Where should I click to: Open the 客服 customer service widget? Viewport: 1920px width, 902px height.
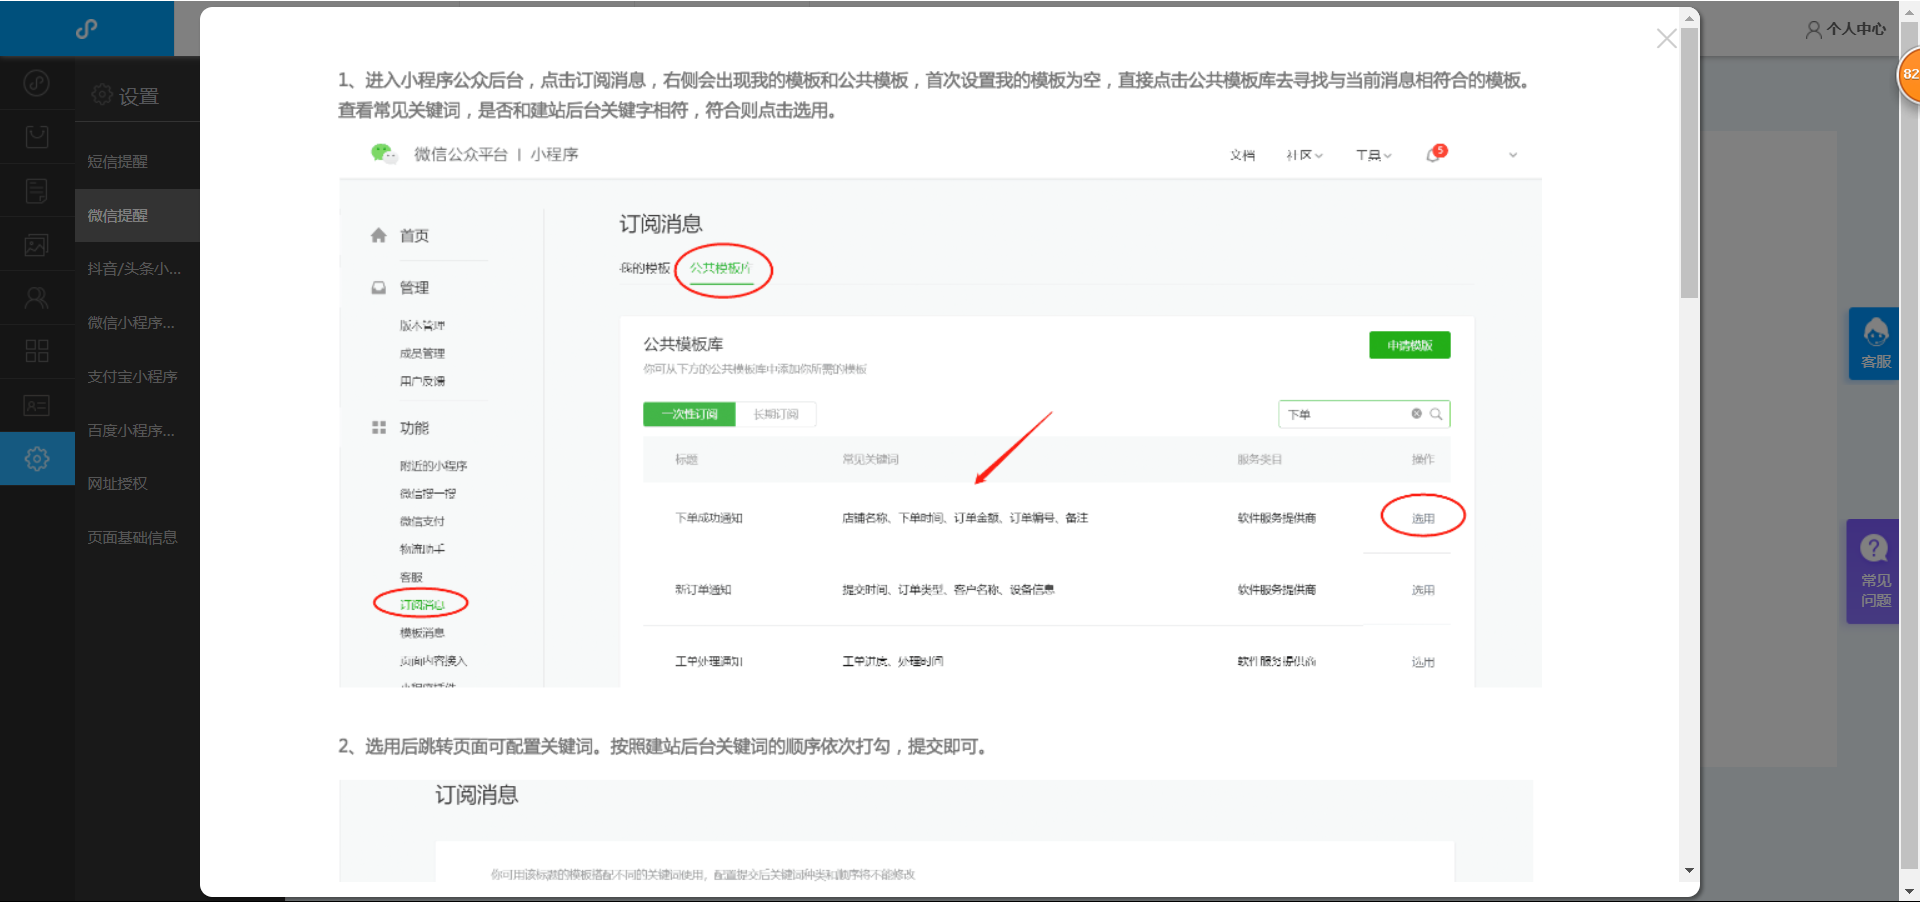[x=1875, y=343]
